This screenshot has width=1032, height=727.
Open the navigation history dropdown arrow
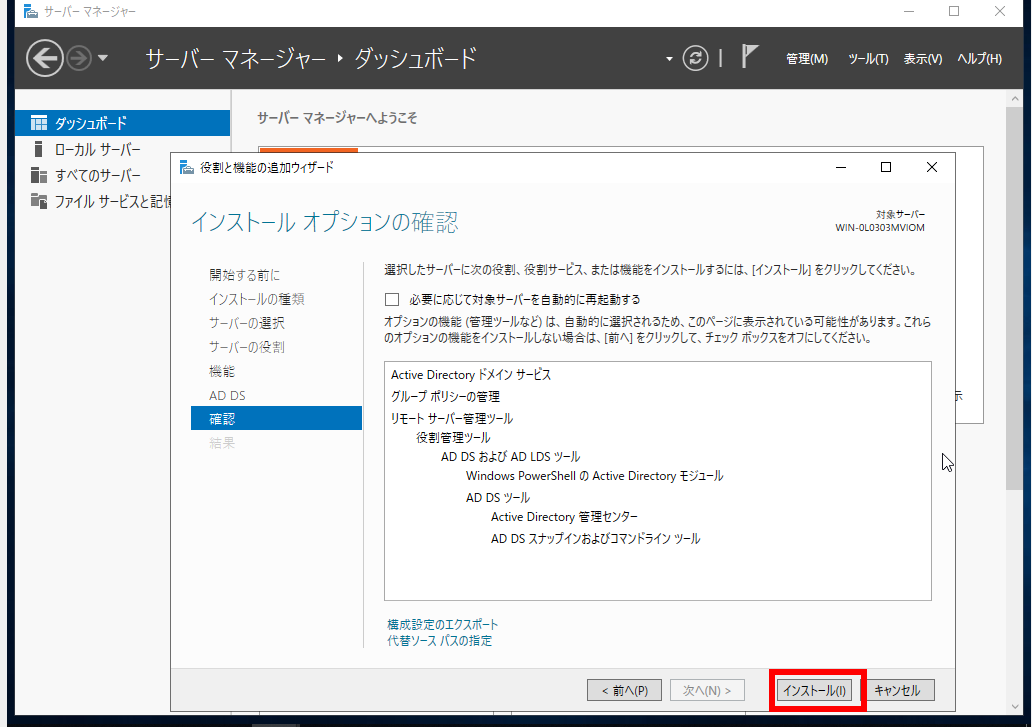[103, 59]
